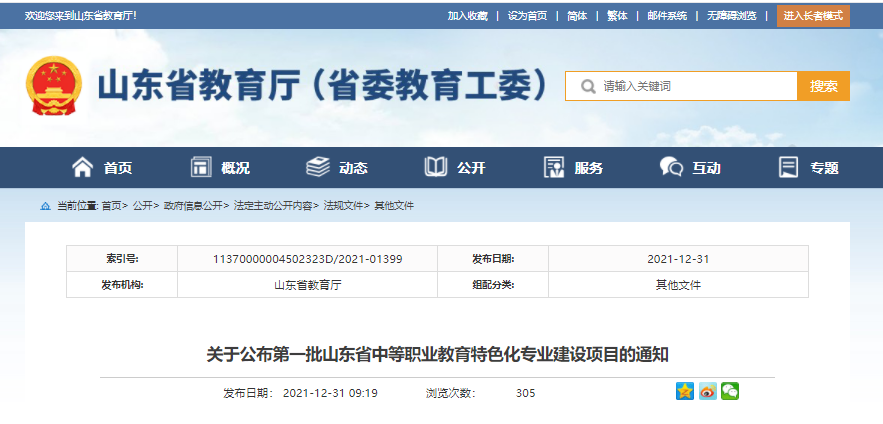Share to Weibo icon

click(x=707, y=391)
